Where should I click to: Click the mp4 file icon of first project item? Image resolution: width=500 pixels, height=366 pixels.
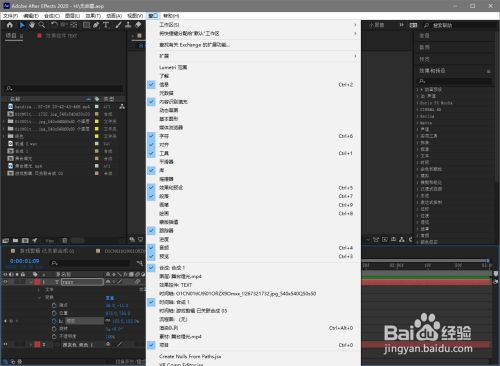(x=10, y=107)
